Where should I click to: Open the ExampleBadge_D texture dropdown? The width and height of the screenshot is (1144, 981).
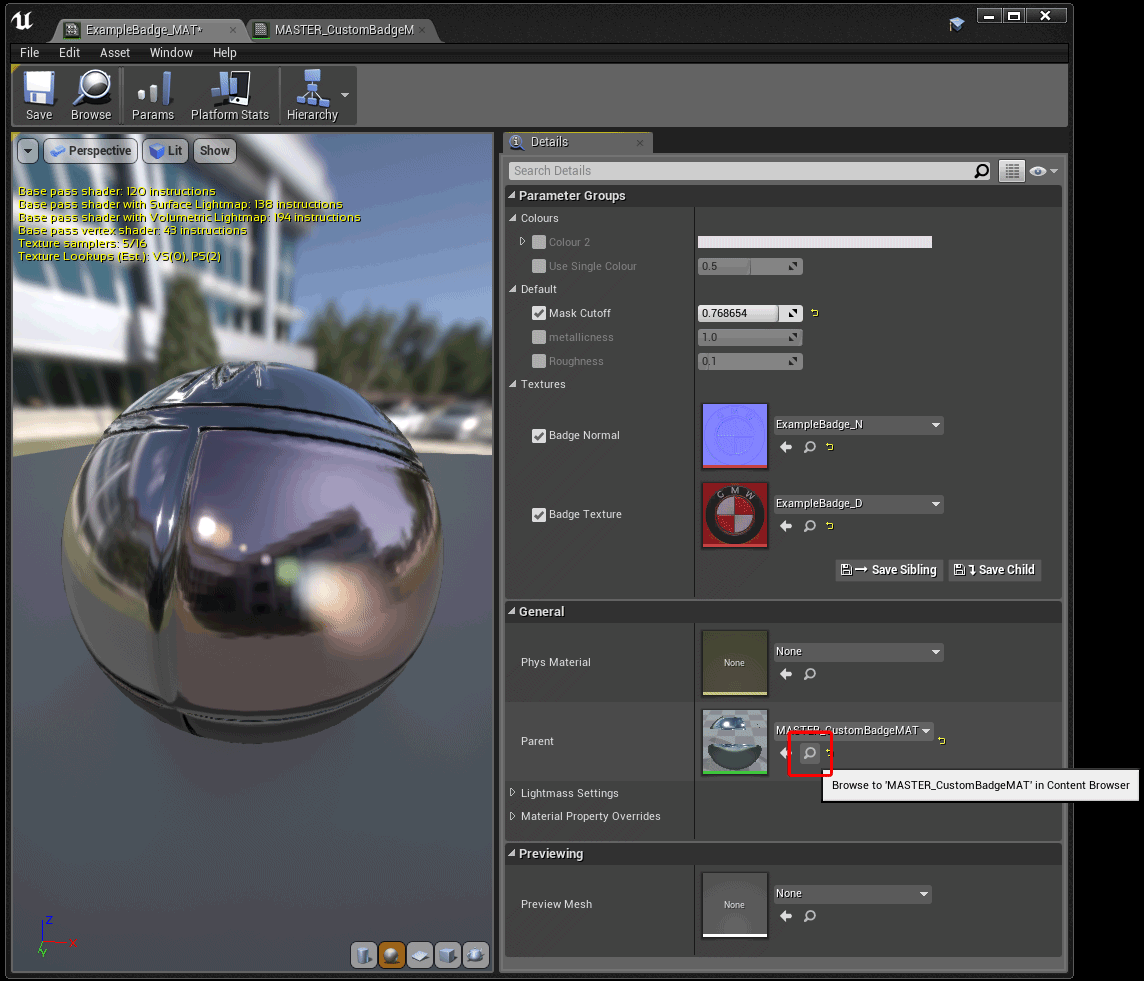click(x=857, y=503)
